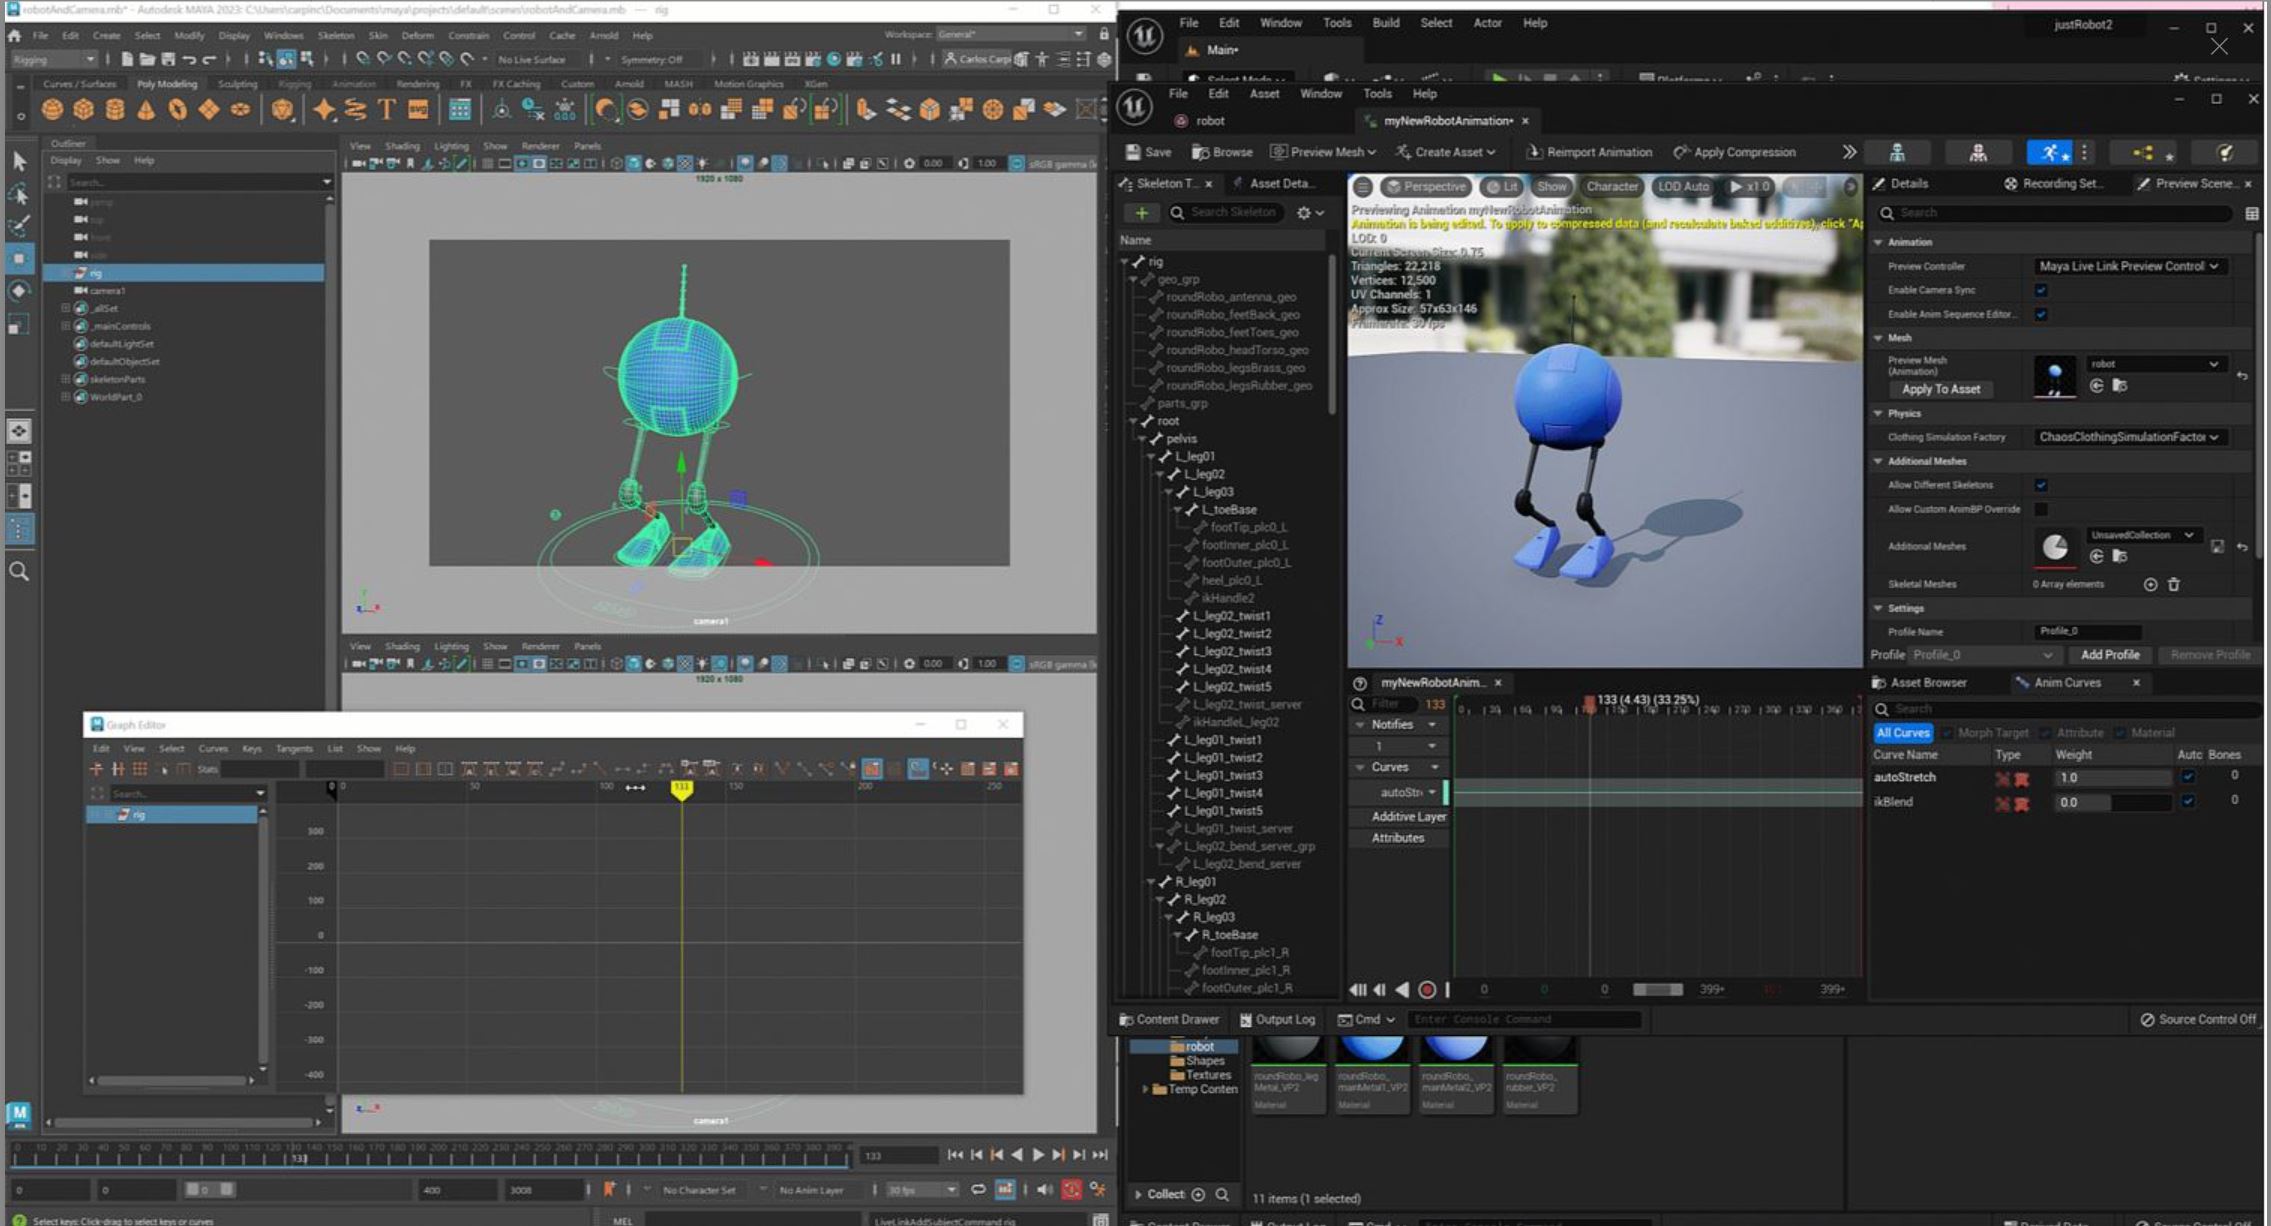Collapse the L_leg01 bone in the skeleton tree

click(1152, 457)
